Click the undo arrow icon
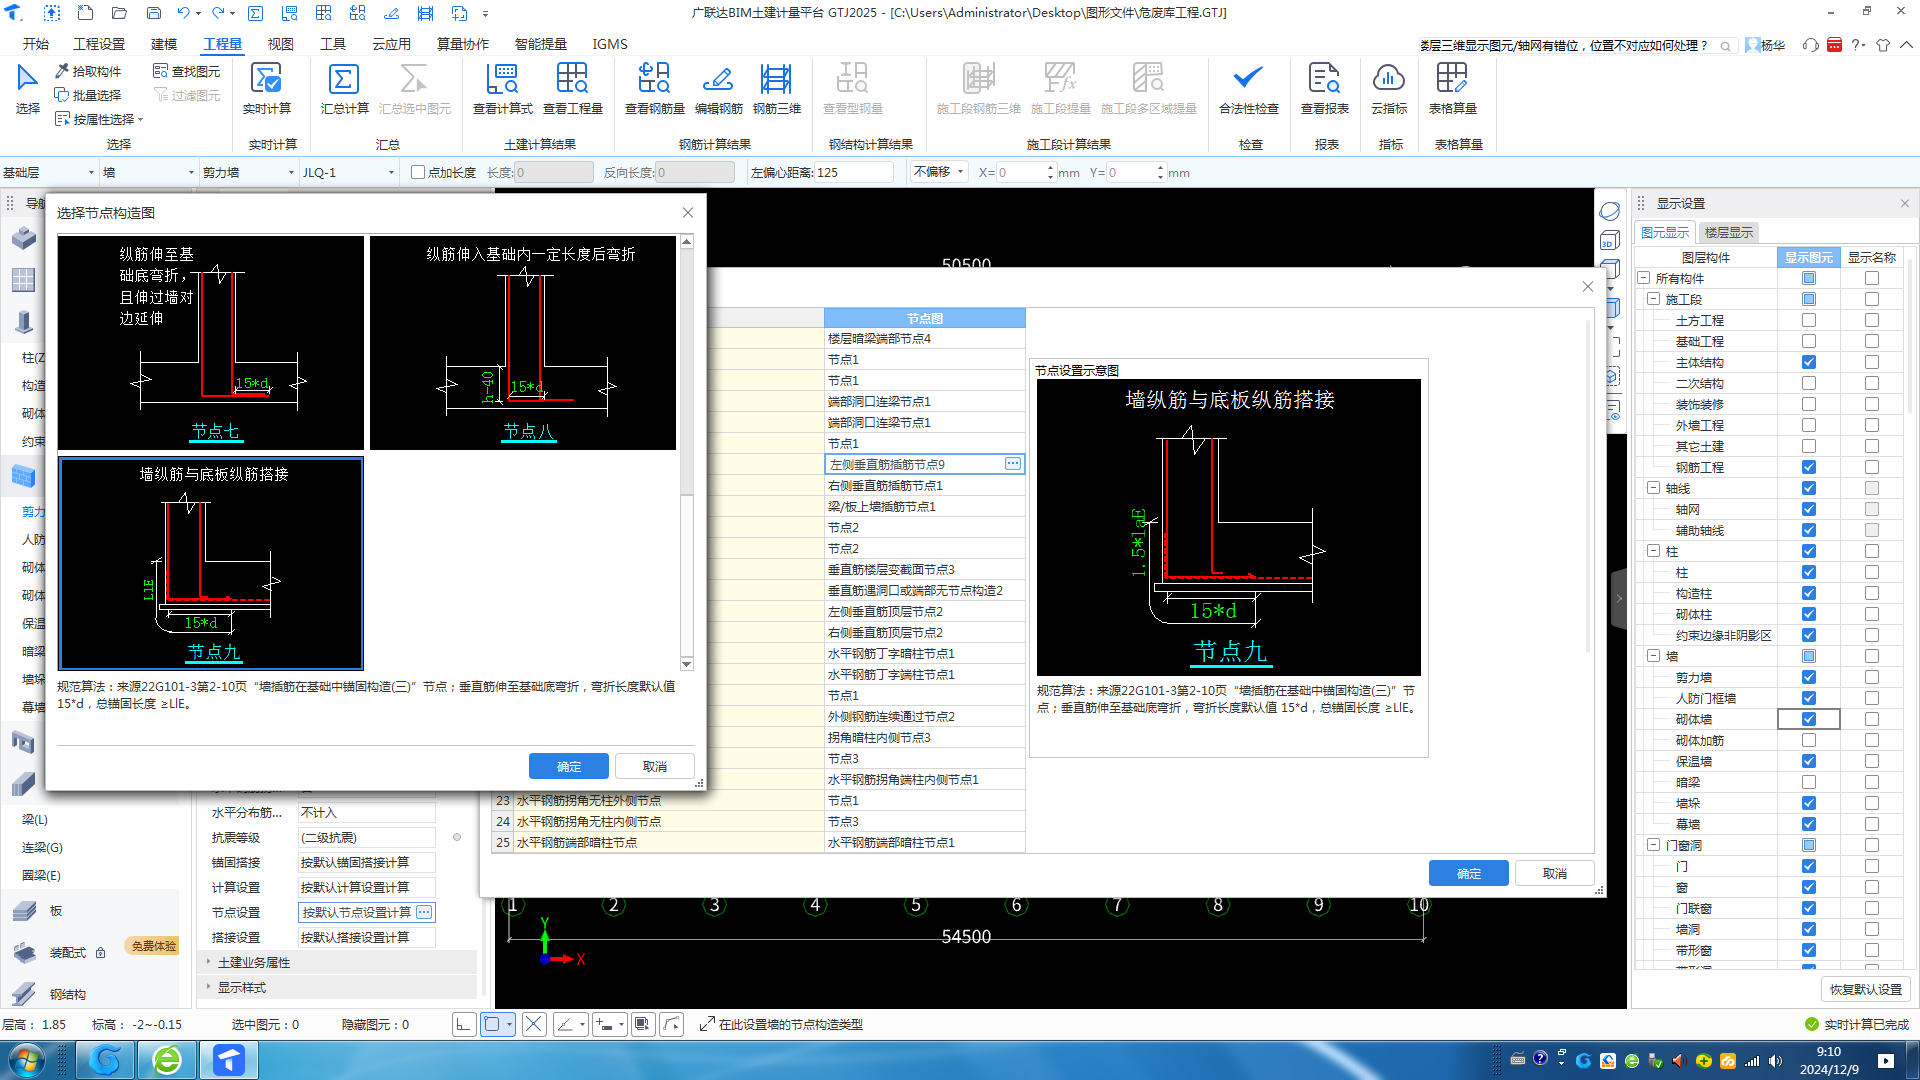Screen dimensions: 1920x1080 183,13
